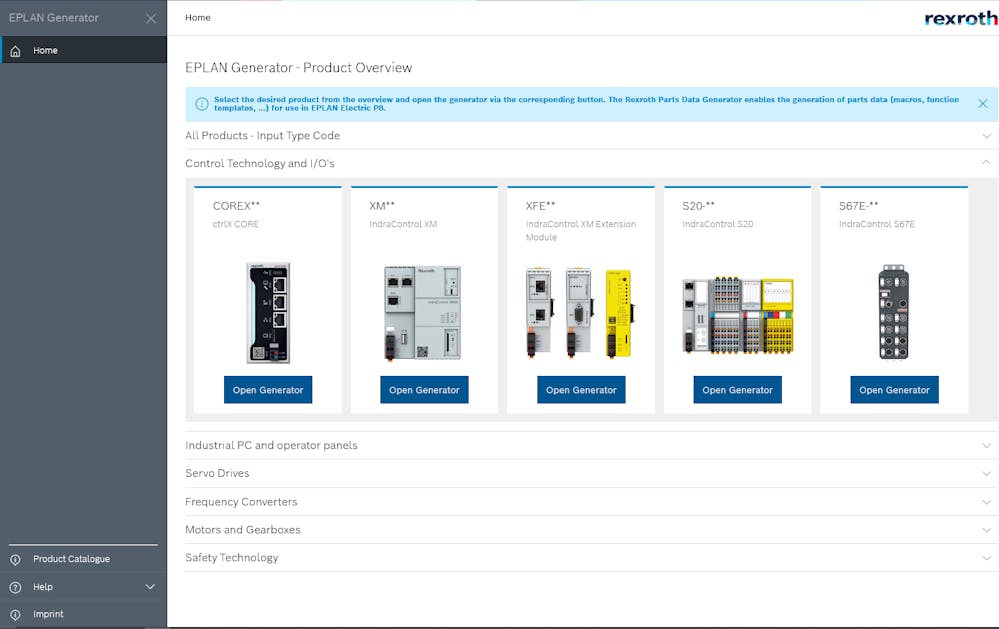This screenshot has width=999, height=629.
Task: Click the 'IndraControl XM Extension Module' subtitle
Action: (580, 231)
